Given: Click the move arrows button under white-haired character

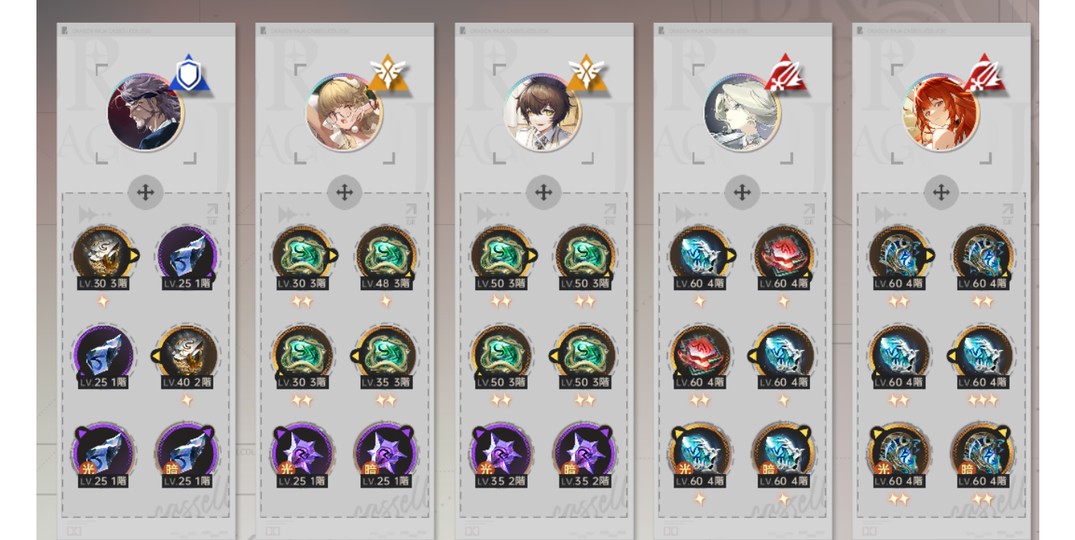Looking at the screenshot, I should 742,193.
